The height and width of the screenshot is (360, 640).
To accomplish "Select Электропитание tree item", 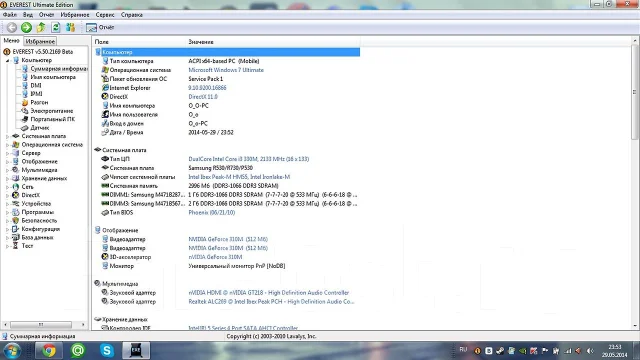I will tap(51, 111).
